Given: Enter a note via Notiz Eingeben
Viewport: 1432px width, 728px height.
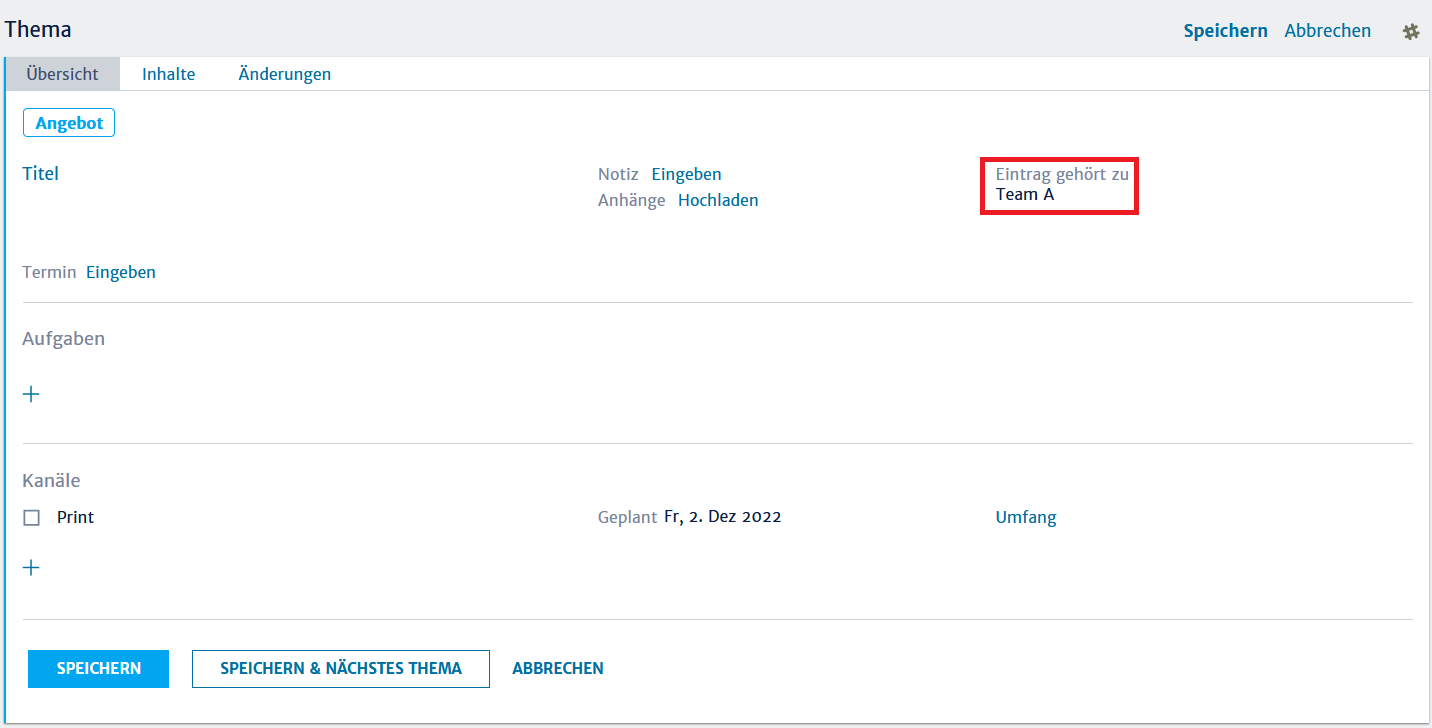Looking at the screenshot, I should tap(686, 175).
